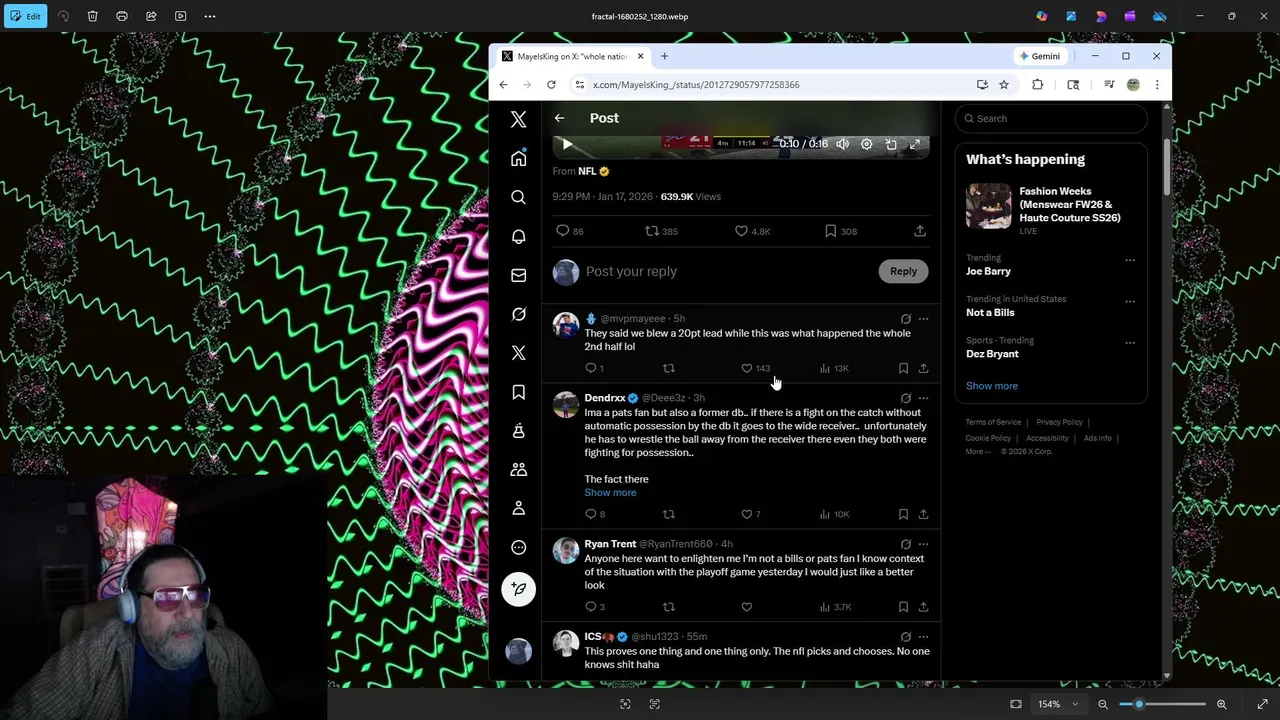Click the rotate icon in Photos toolbar
1280x720 pixels.
[x=64, y=16]
